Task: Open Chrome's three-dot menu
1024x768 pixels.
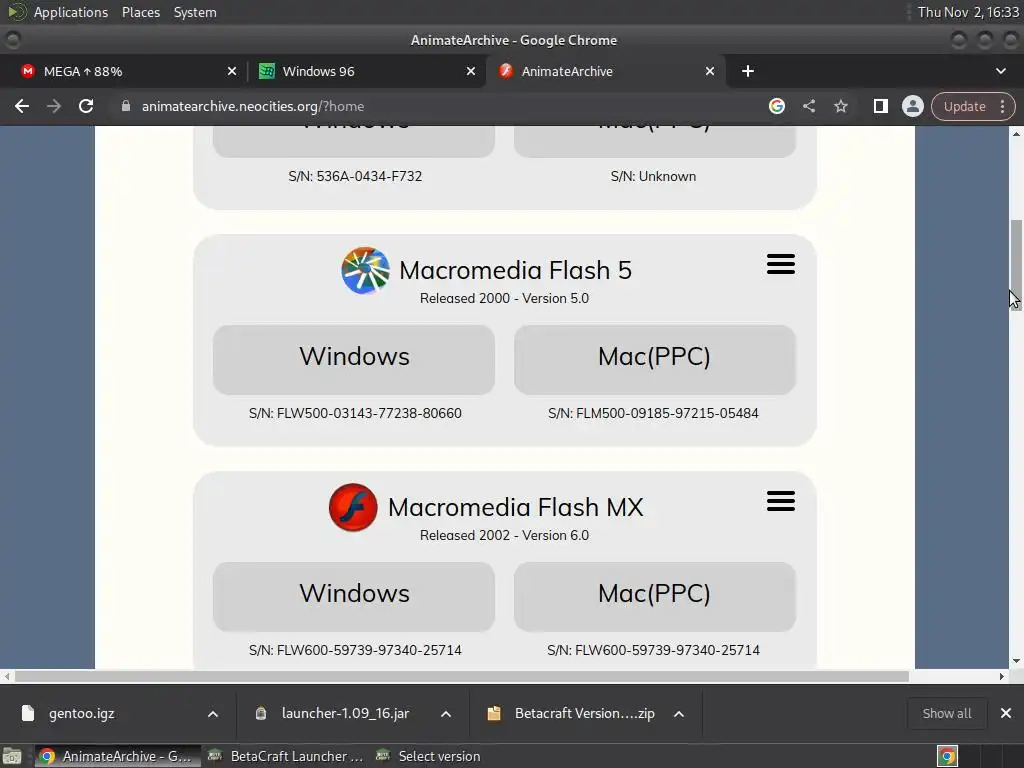Action: click(x=1002, y=106)
